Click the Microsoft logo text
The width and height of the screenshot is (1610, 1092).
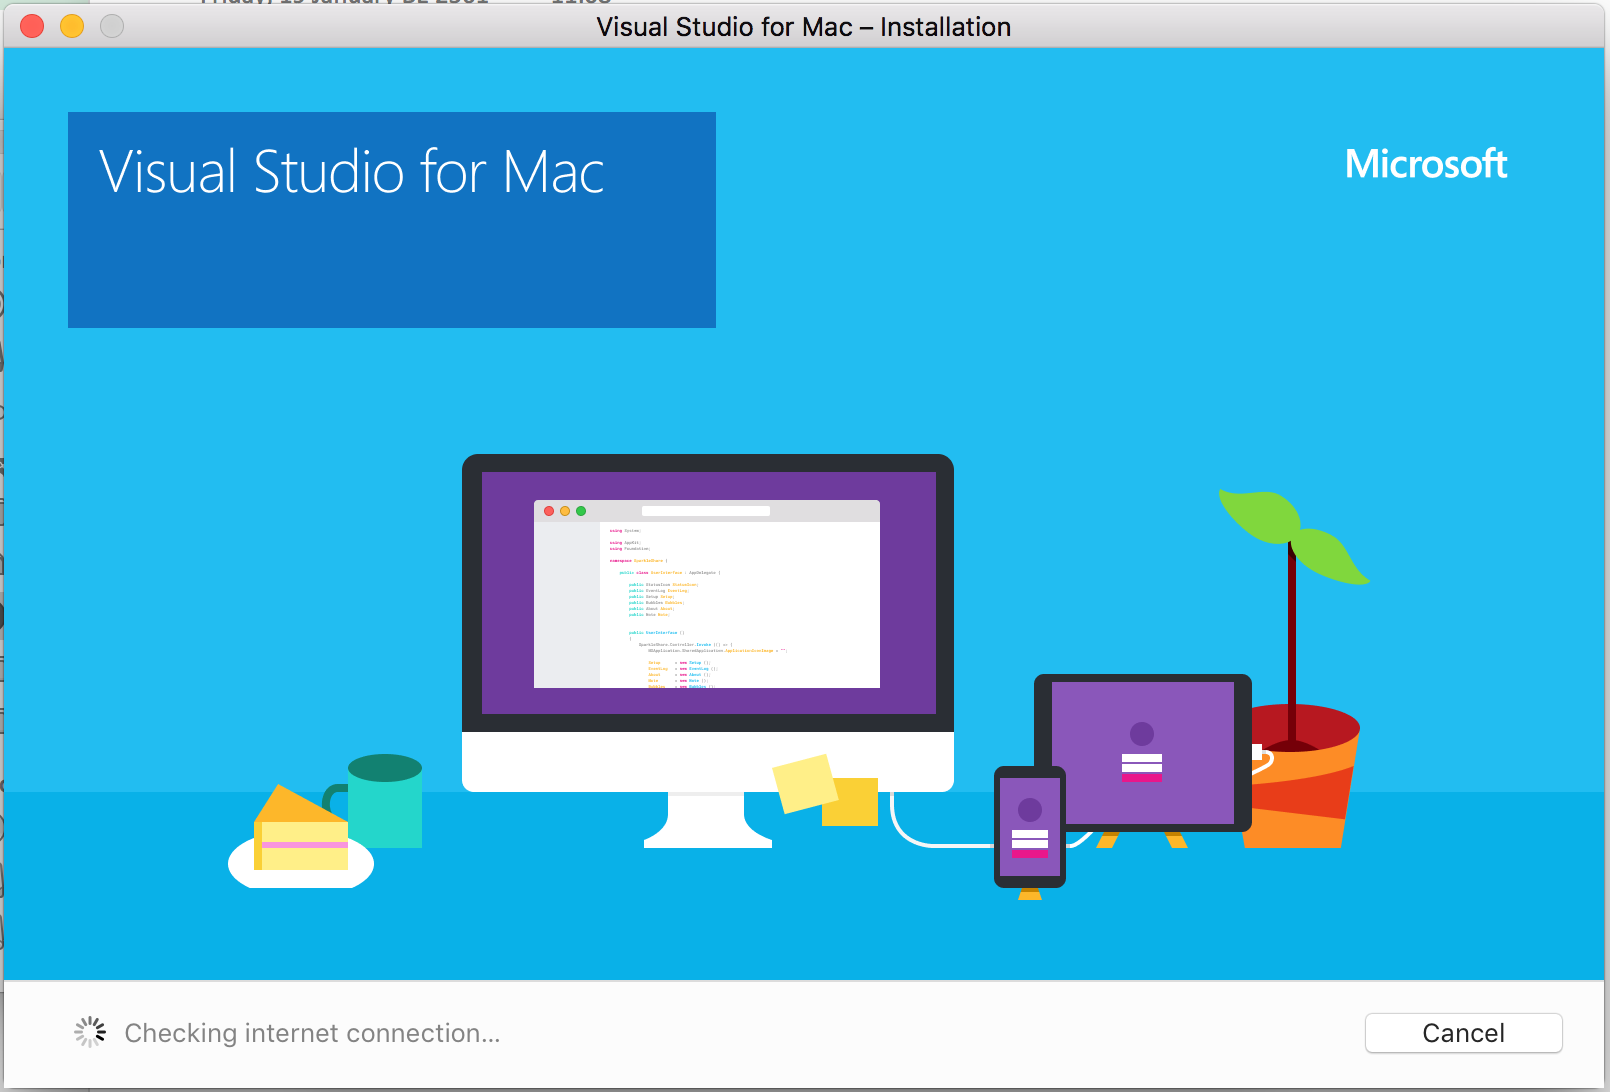coord(1426,164)
